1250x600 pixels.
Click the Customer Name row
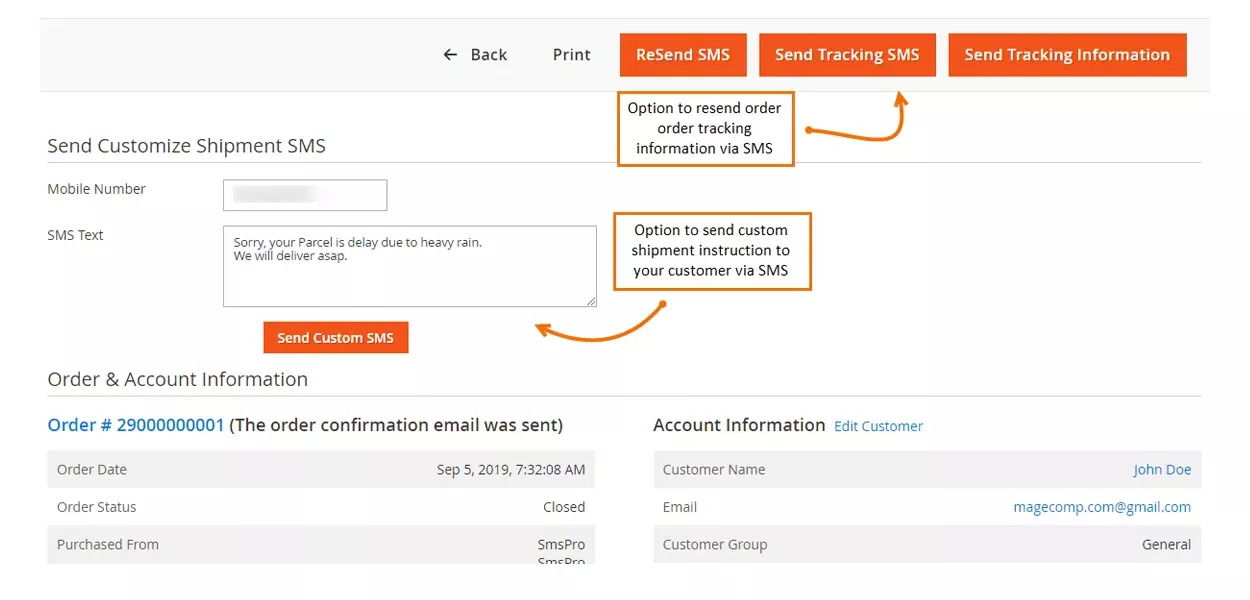[927, 469]
